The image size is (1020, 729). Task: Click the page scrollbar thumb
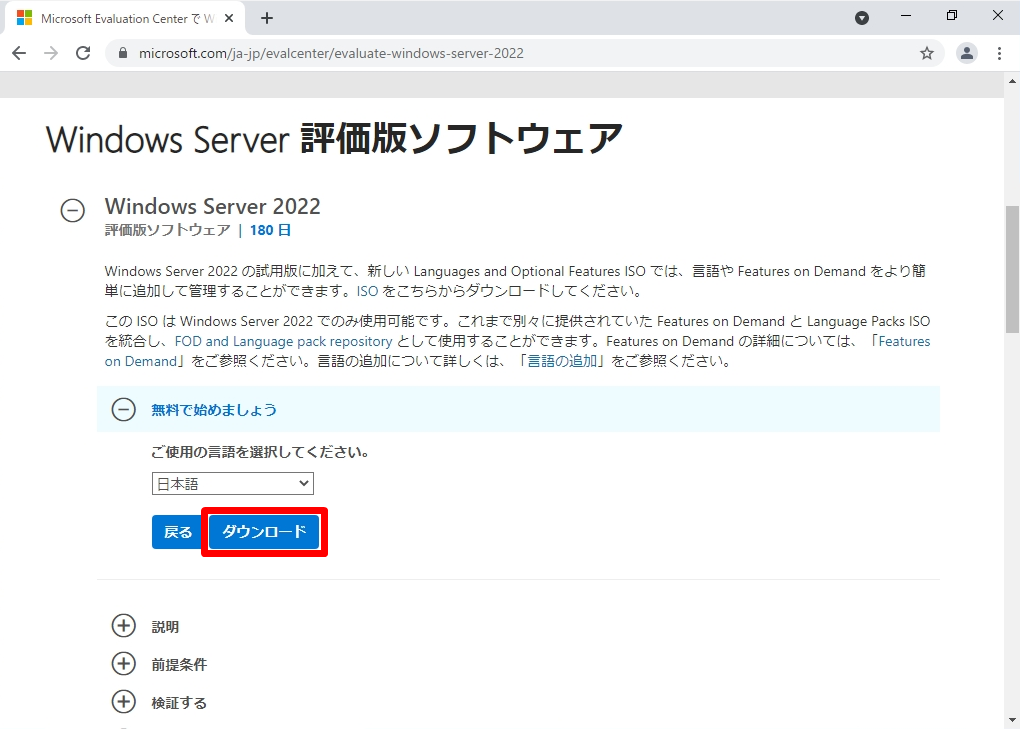[1012, 269]
